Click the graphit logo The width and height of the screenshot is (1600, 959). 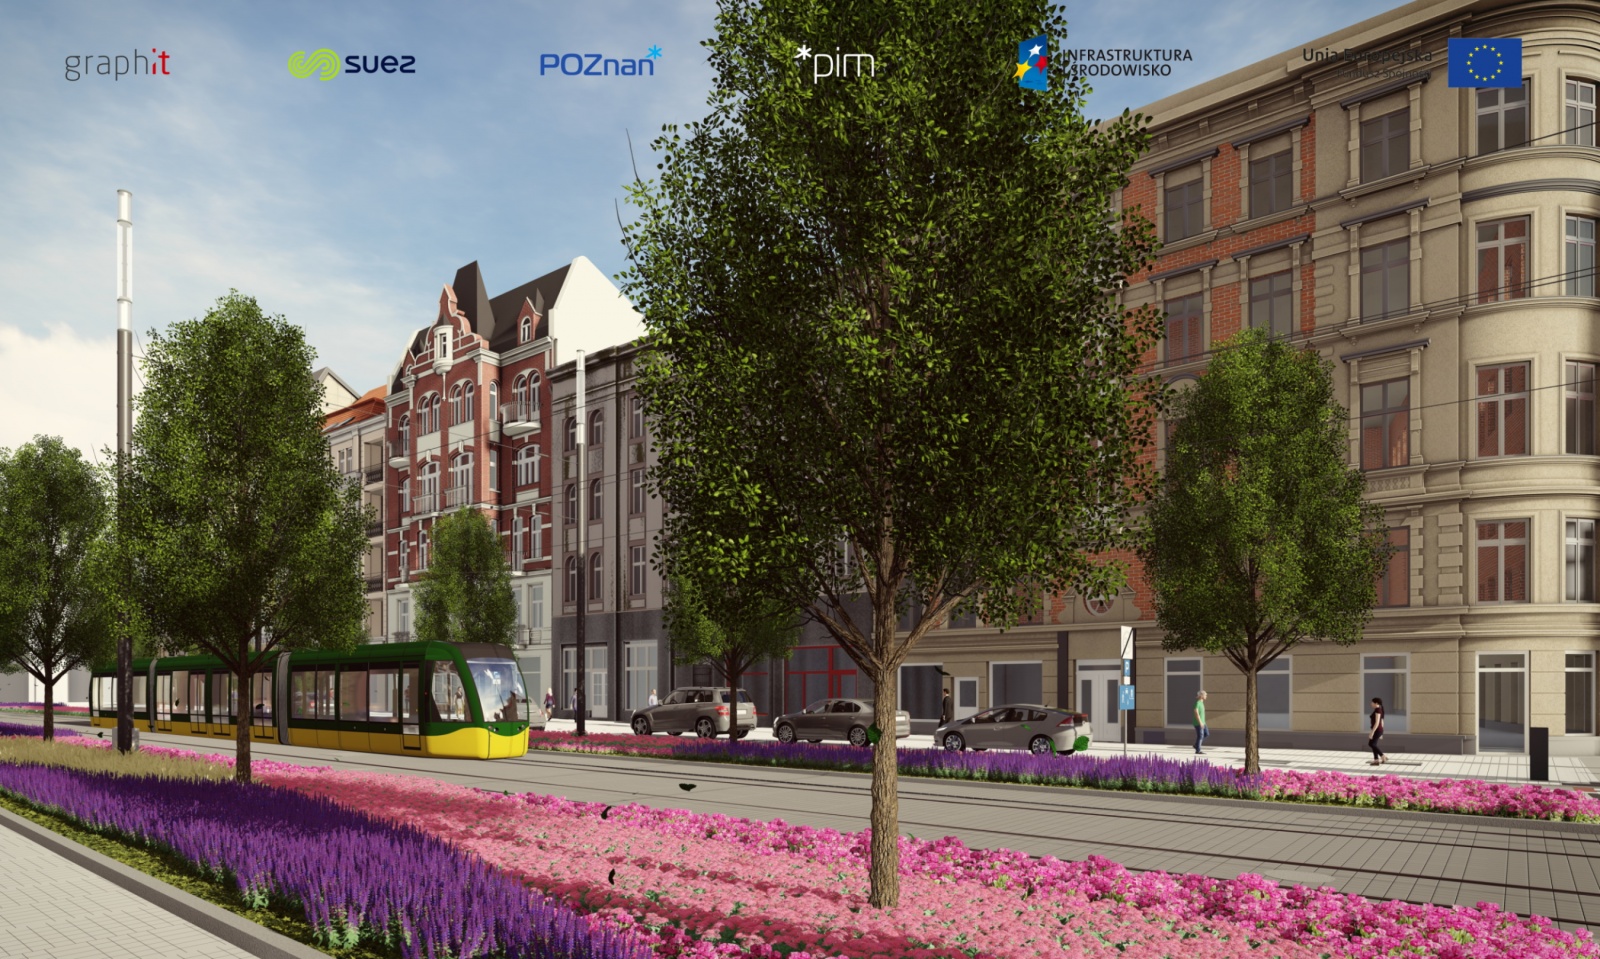117,64
